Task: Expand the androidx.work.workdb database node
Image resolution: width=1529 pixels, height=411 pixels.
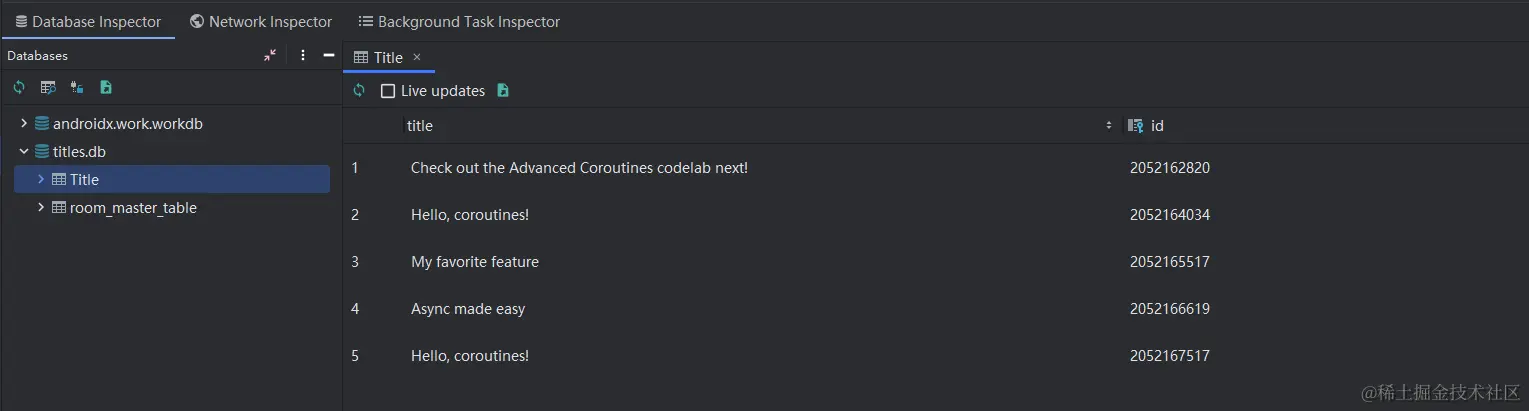Action: click(x=24, y=124)
